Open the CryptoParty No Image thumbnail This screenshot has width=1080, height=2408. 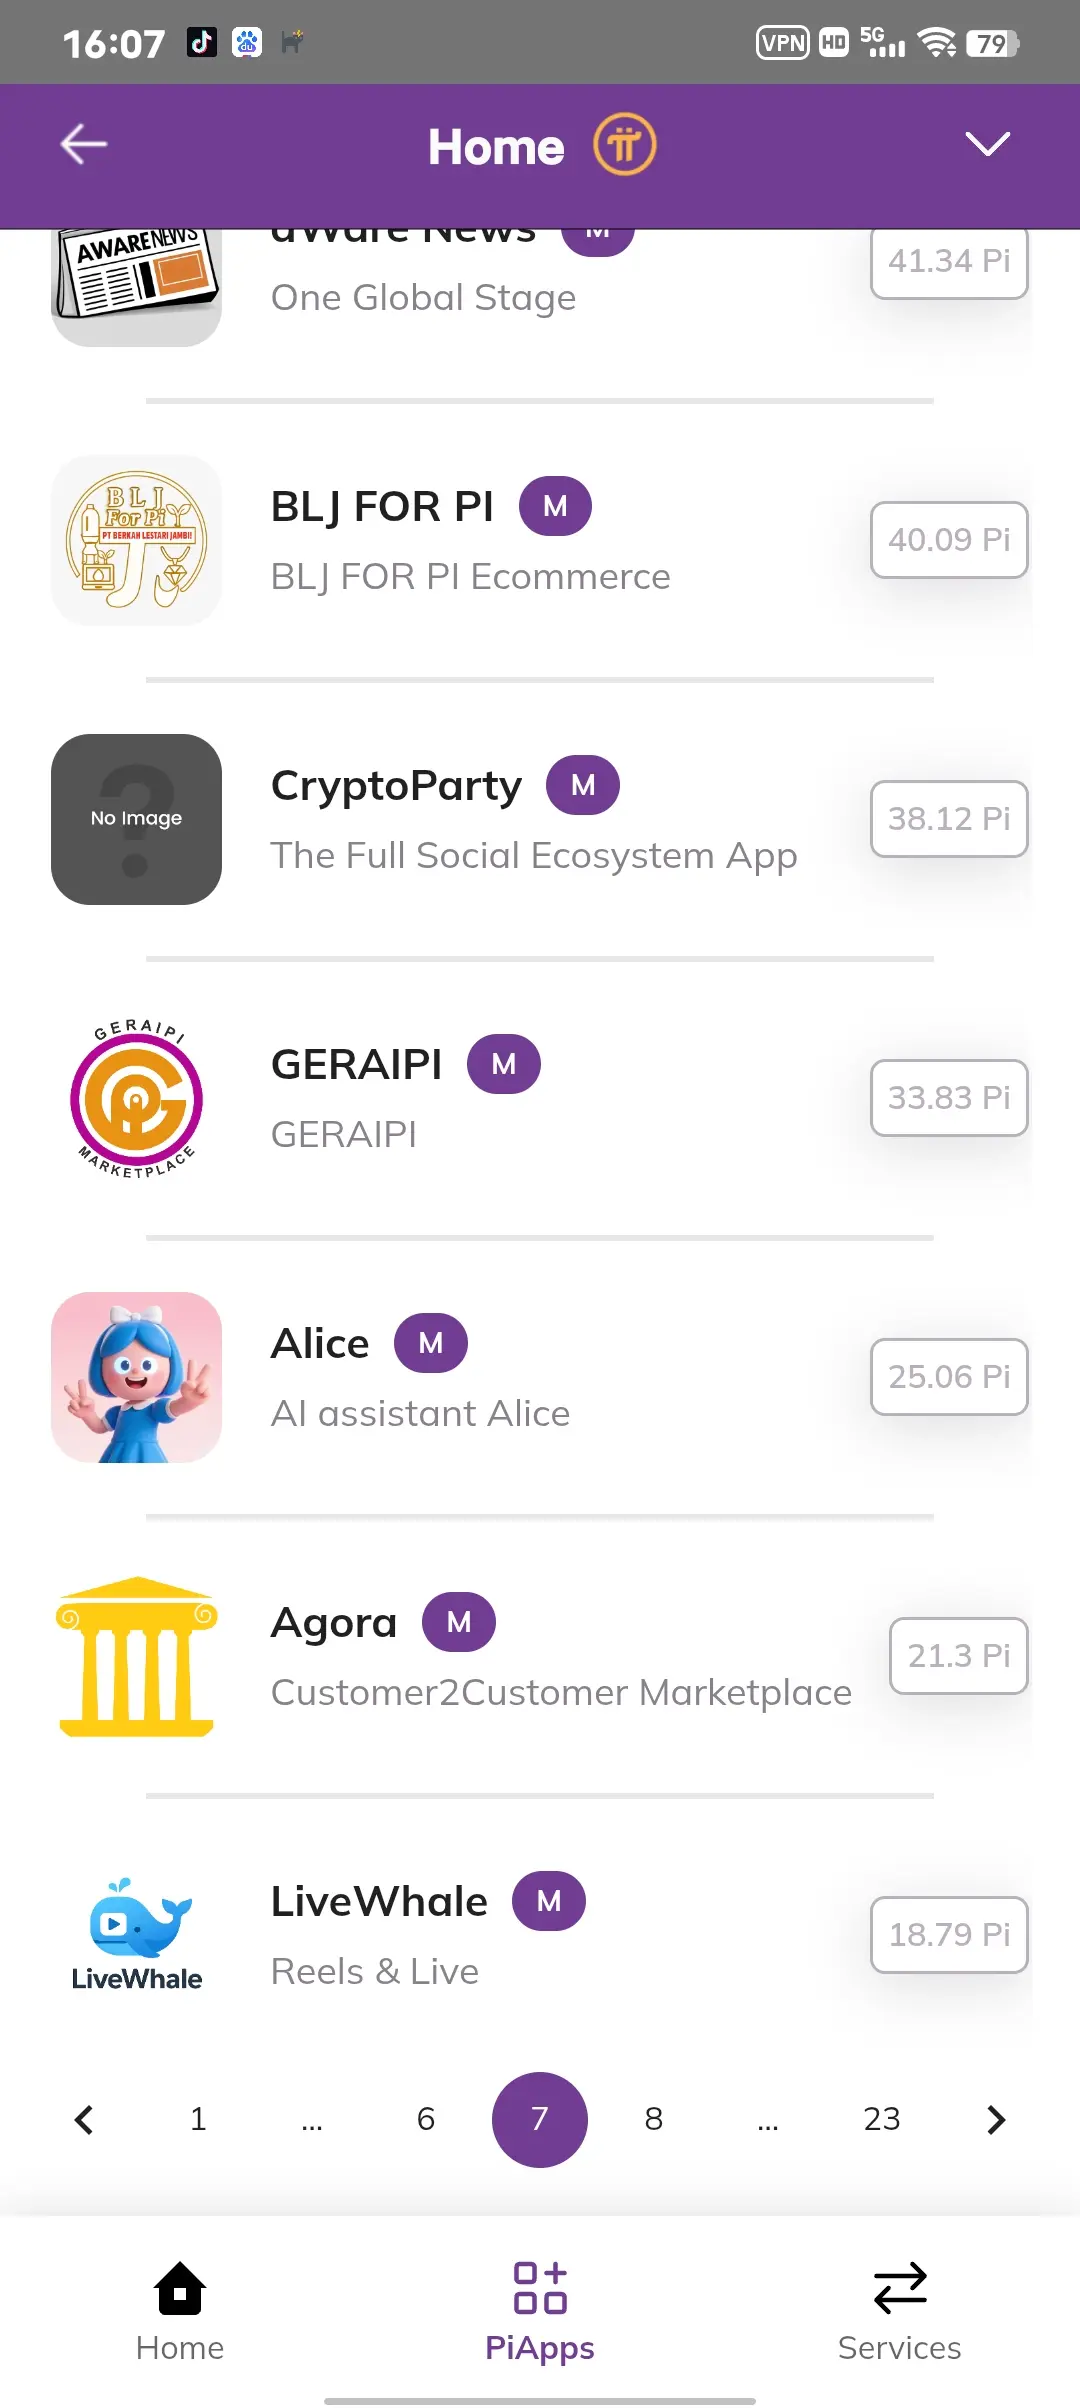pos(137,819)
